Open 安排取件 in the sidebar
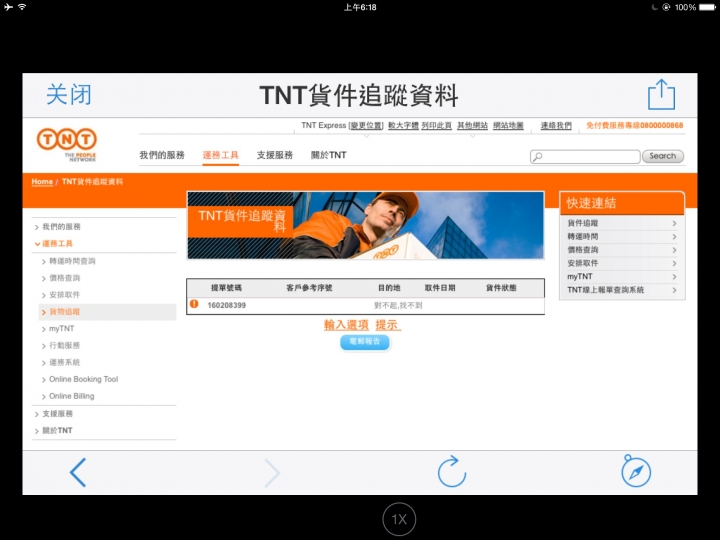Screen dimensions: 720x540 click(64, 294)
